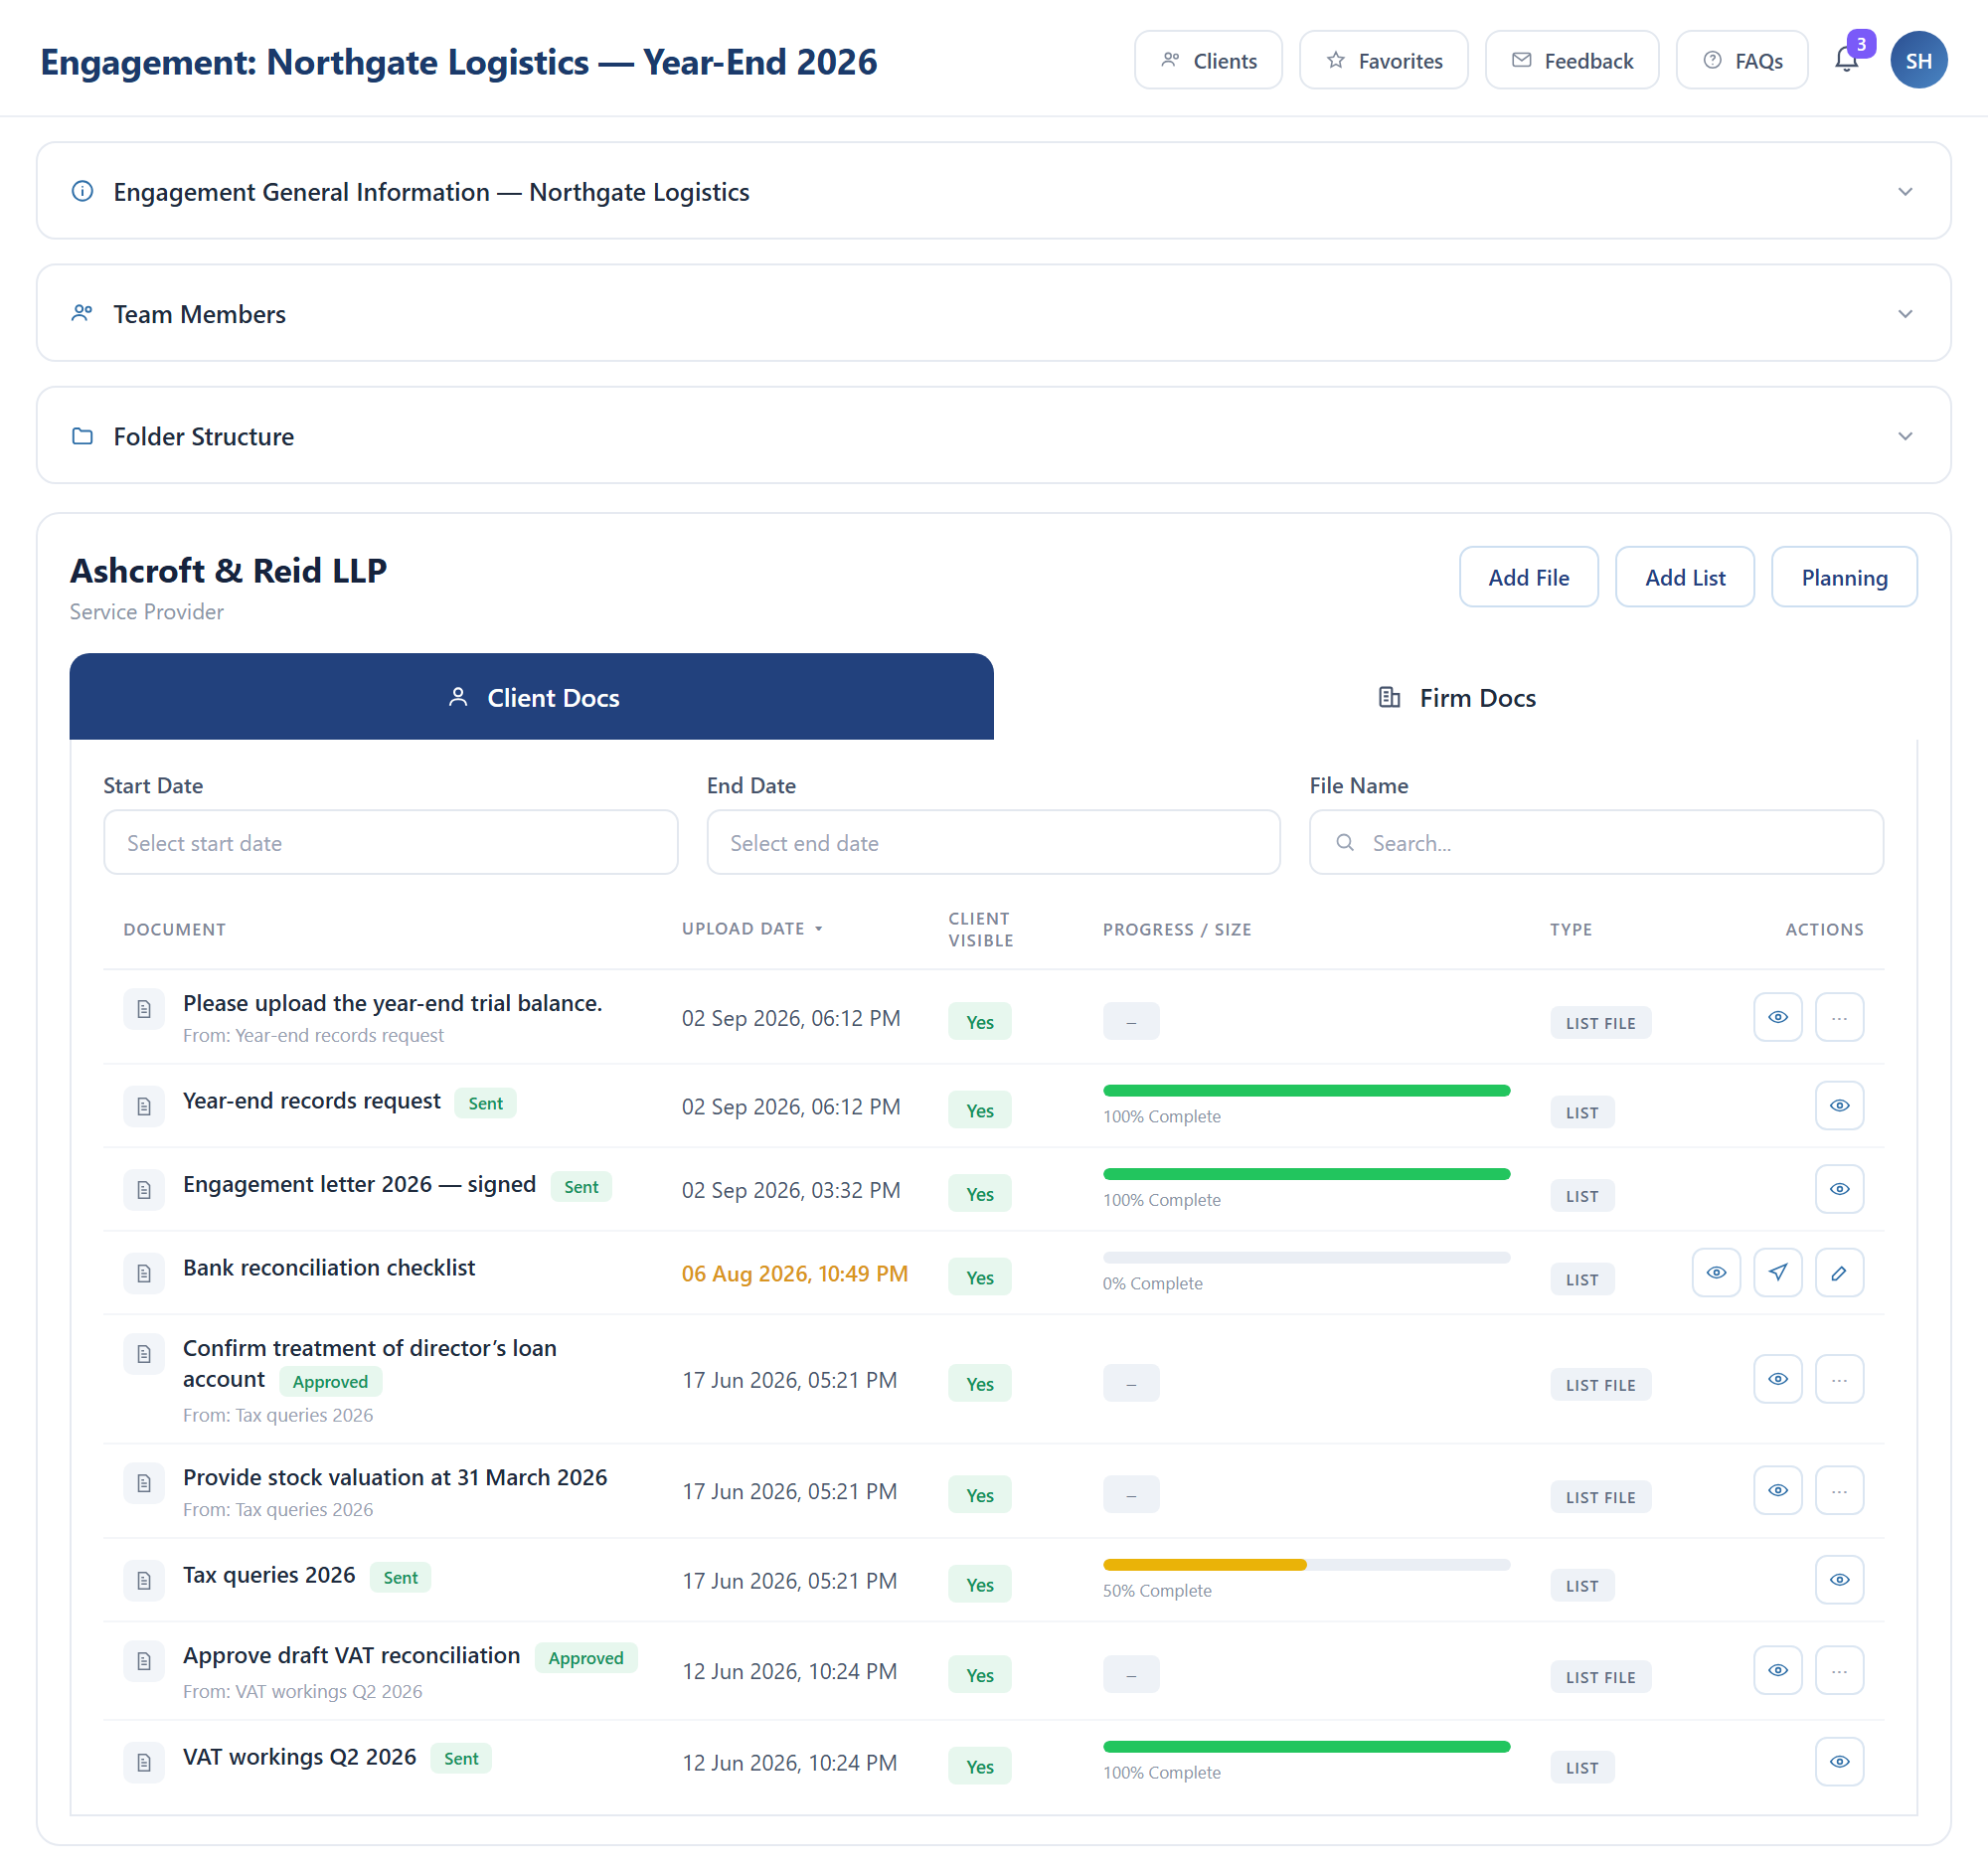Viewport: 1988px width, 1870px height.
Task: Click the people icon in Team Members
Action: click(x=83, y=313)
